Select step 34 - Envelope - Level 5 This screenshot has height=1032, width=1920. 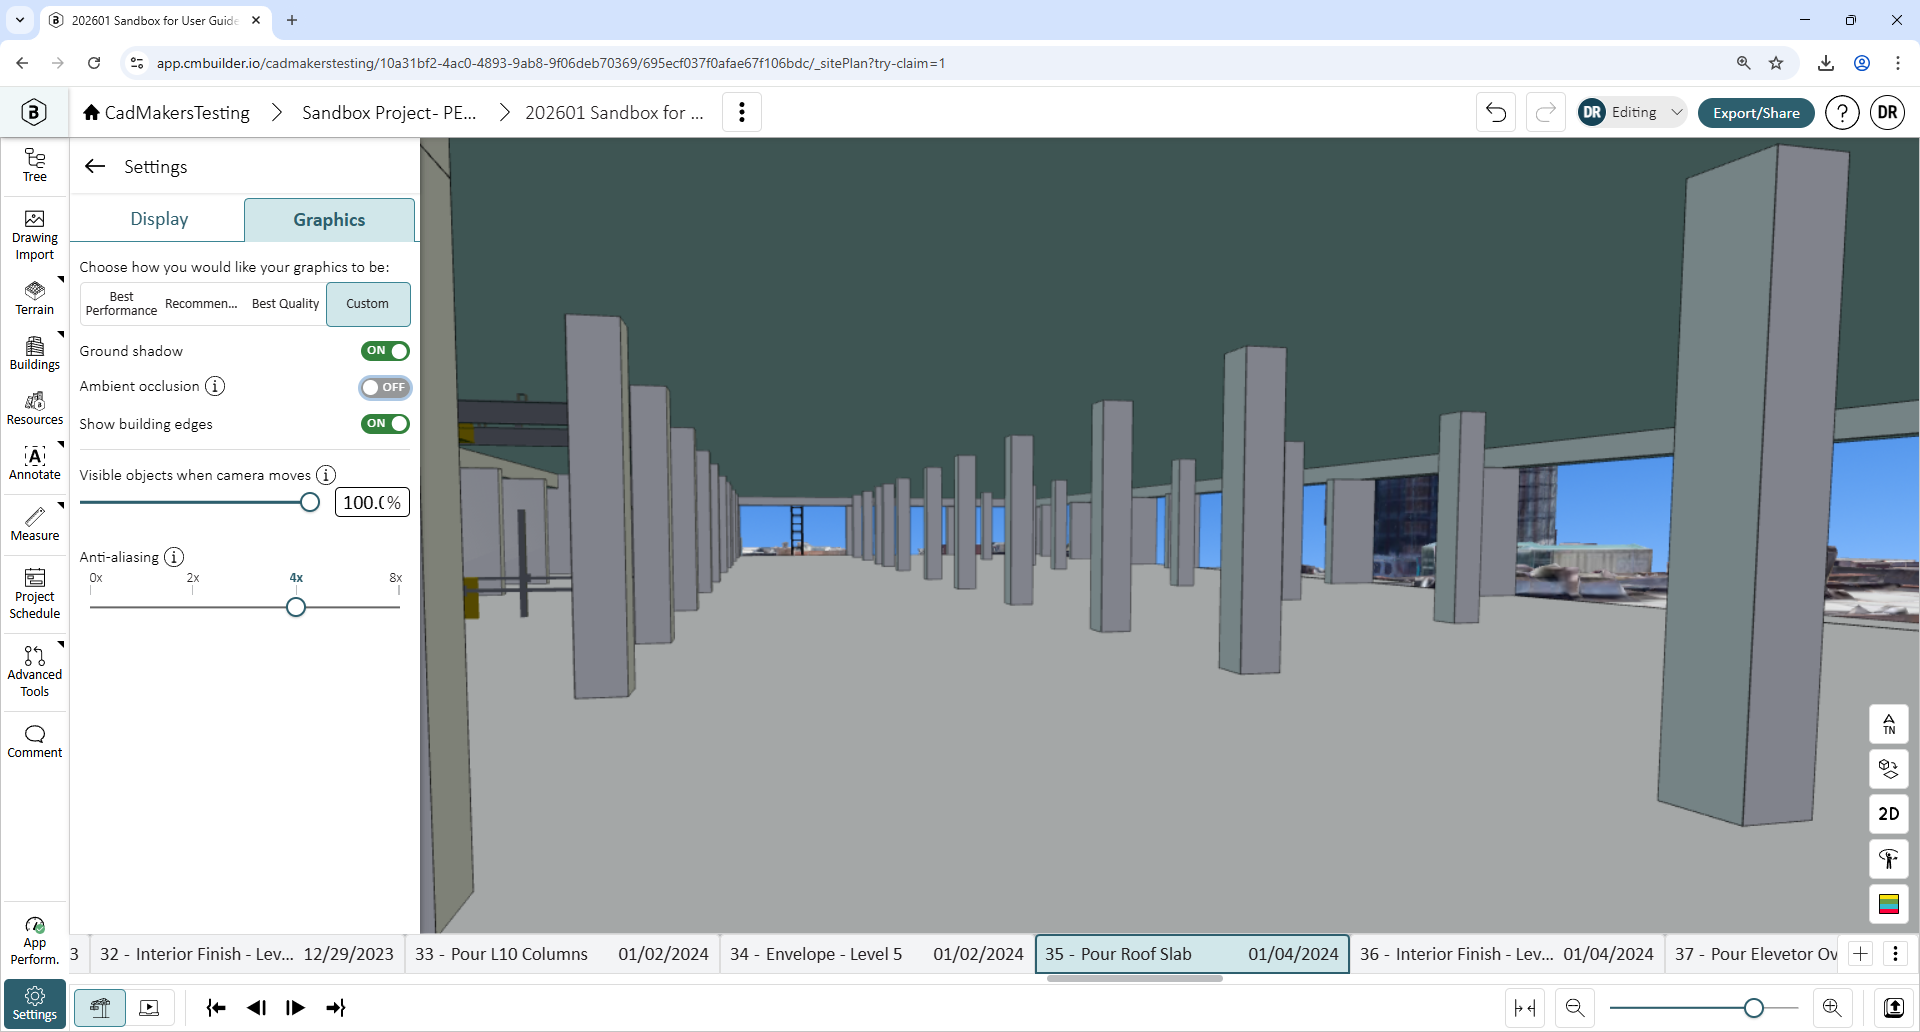coord(877,954)
